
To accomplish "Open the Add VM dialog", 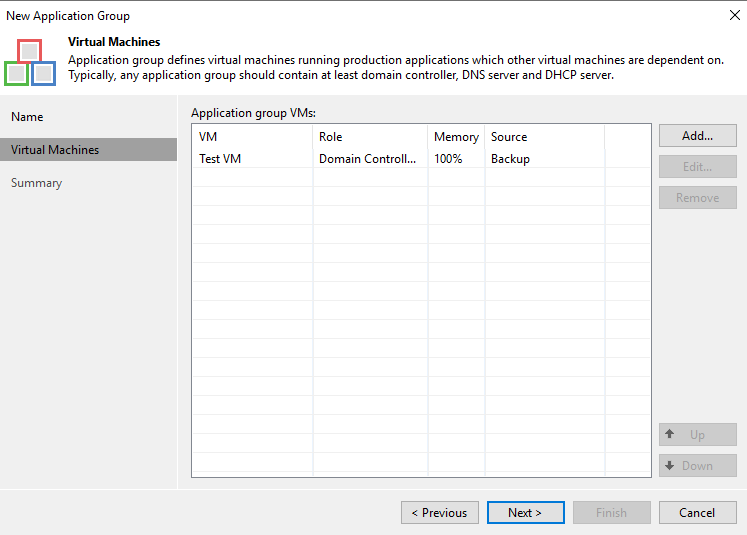I will (x=697, y=136).
